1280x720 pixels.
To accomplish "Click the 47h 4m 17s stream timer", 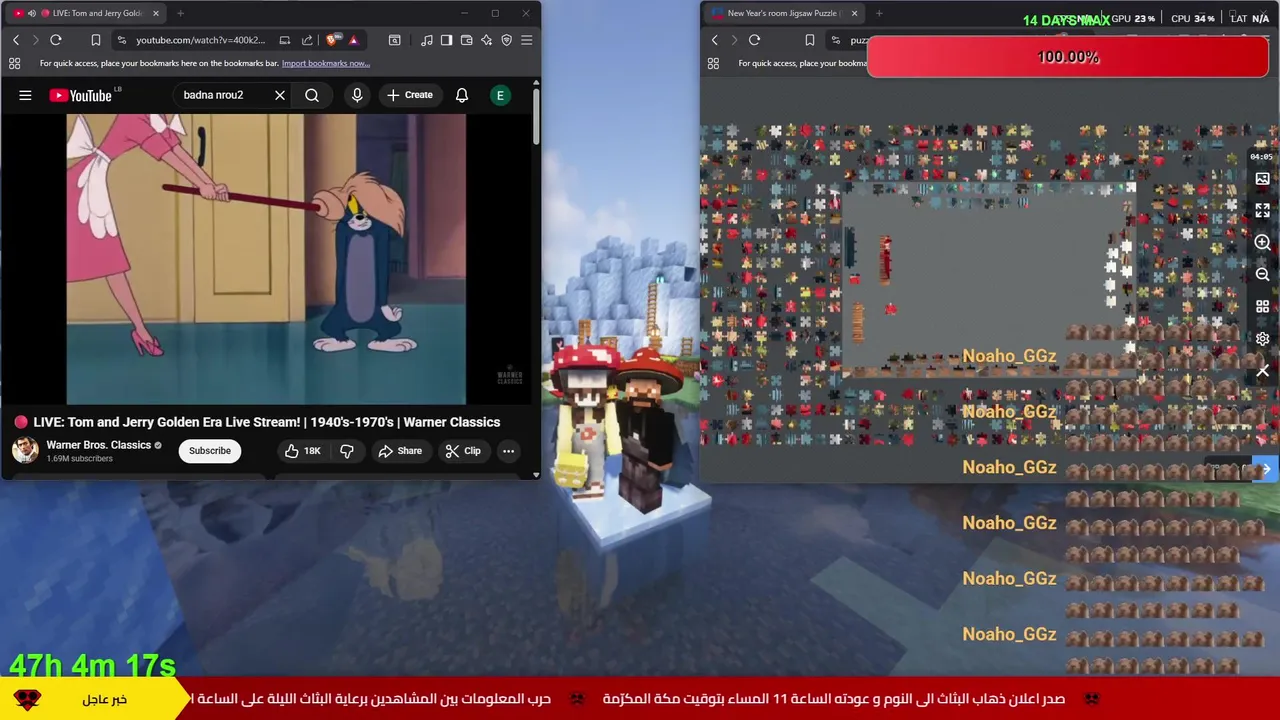I will pos(92,665).
